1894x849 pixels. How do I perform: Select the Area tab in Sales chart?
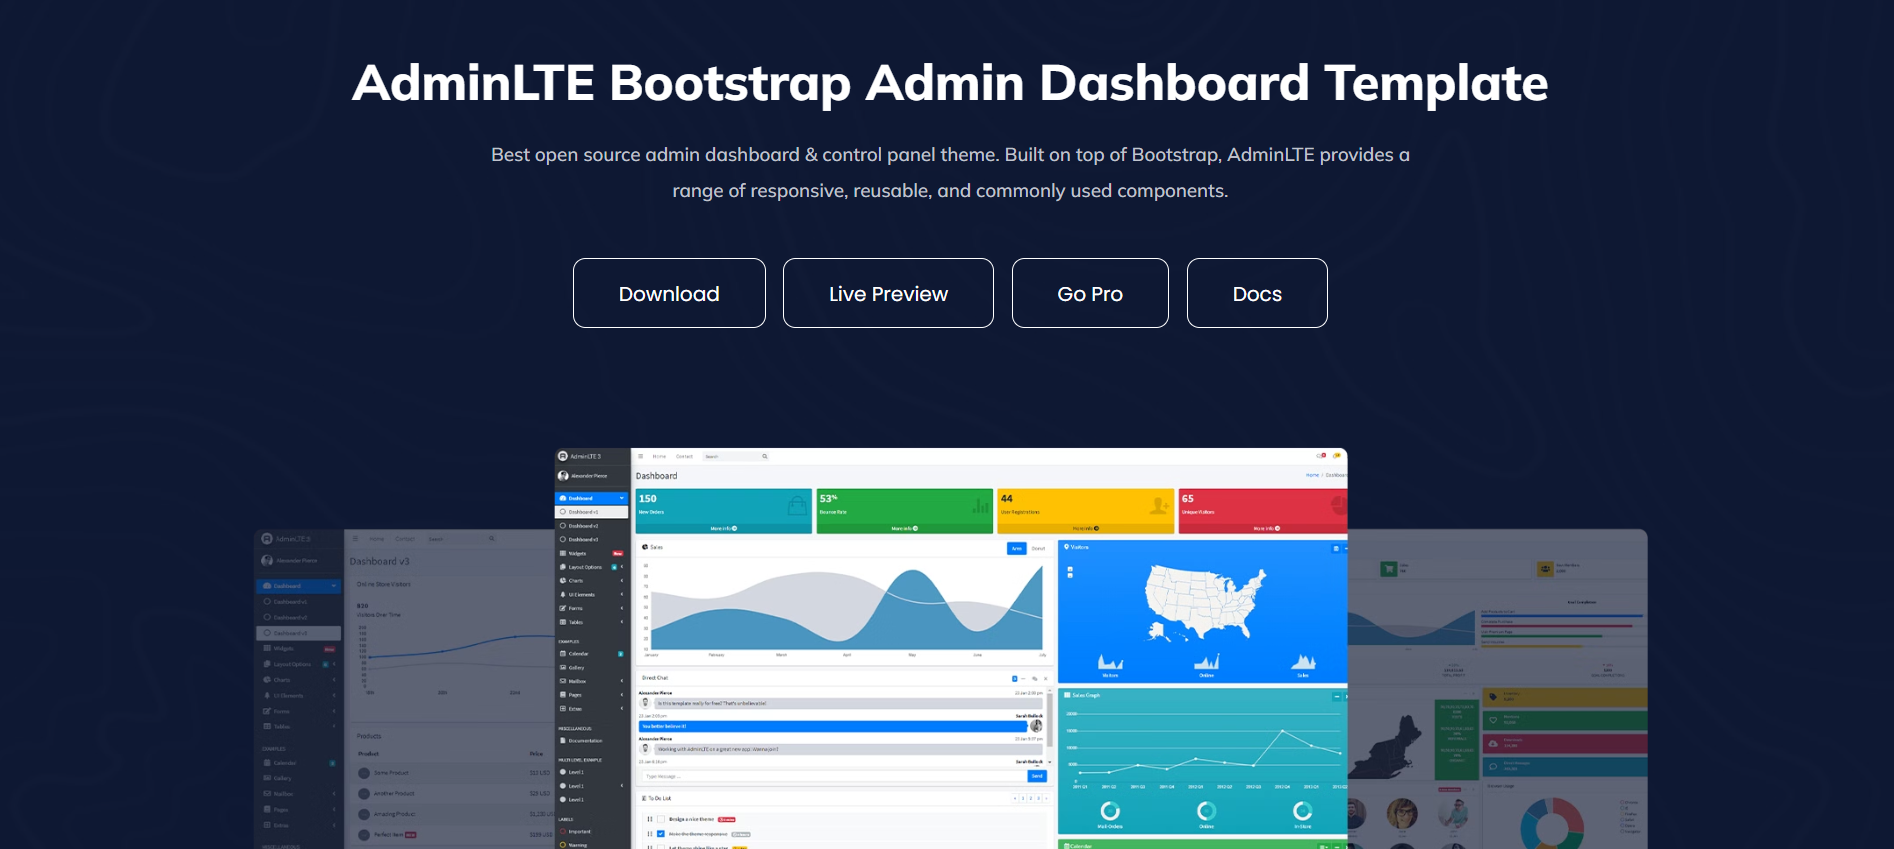(1016, 548)
